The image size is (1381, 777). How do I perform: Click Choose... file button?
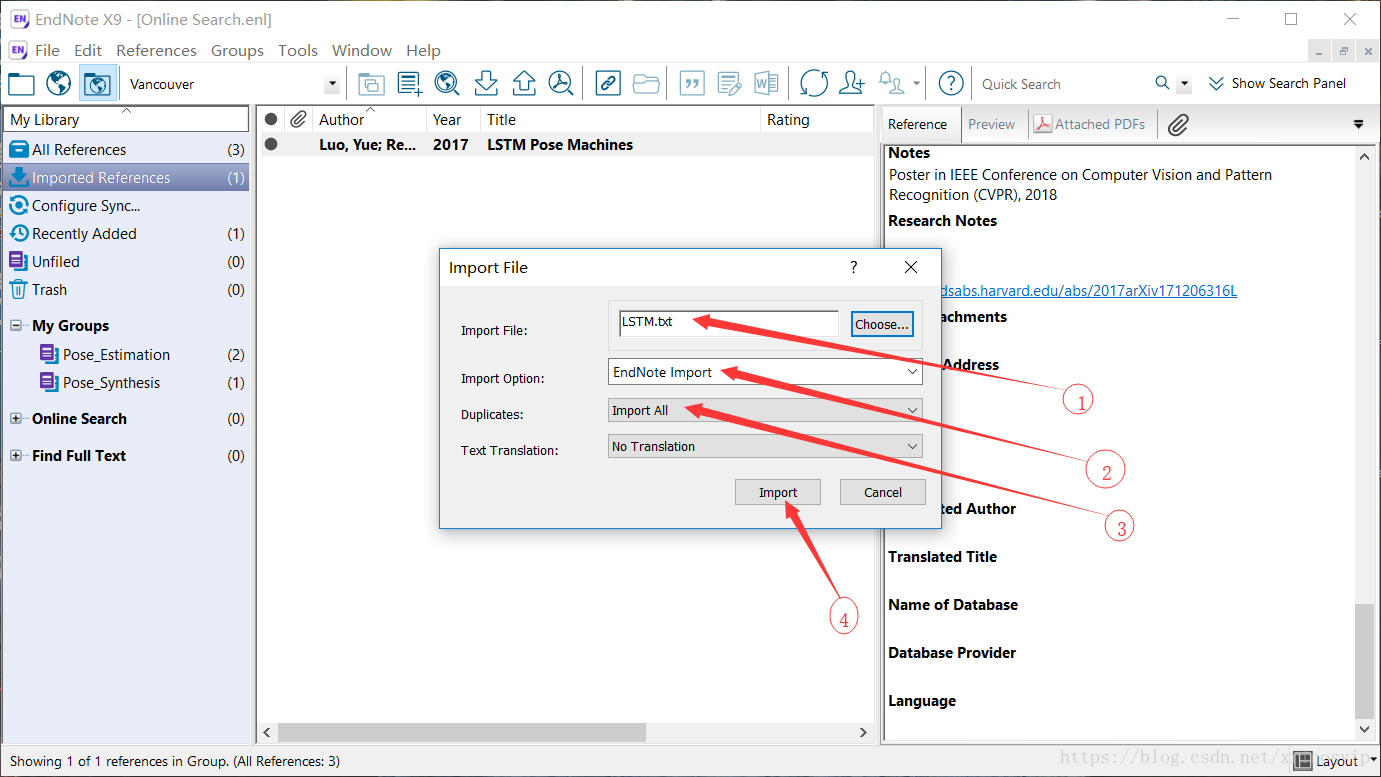tap(883, 324)
